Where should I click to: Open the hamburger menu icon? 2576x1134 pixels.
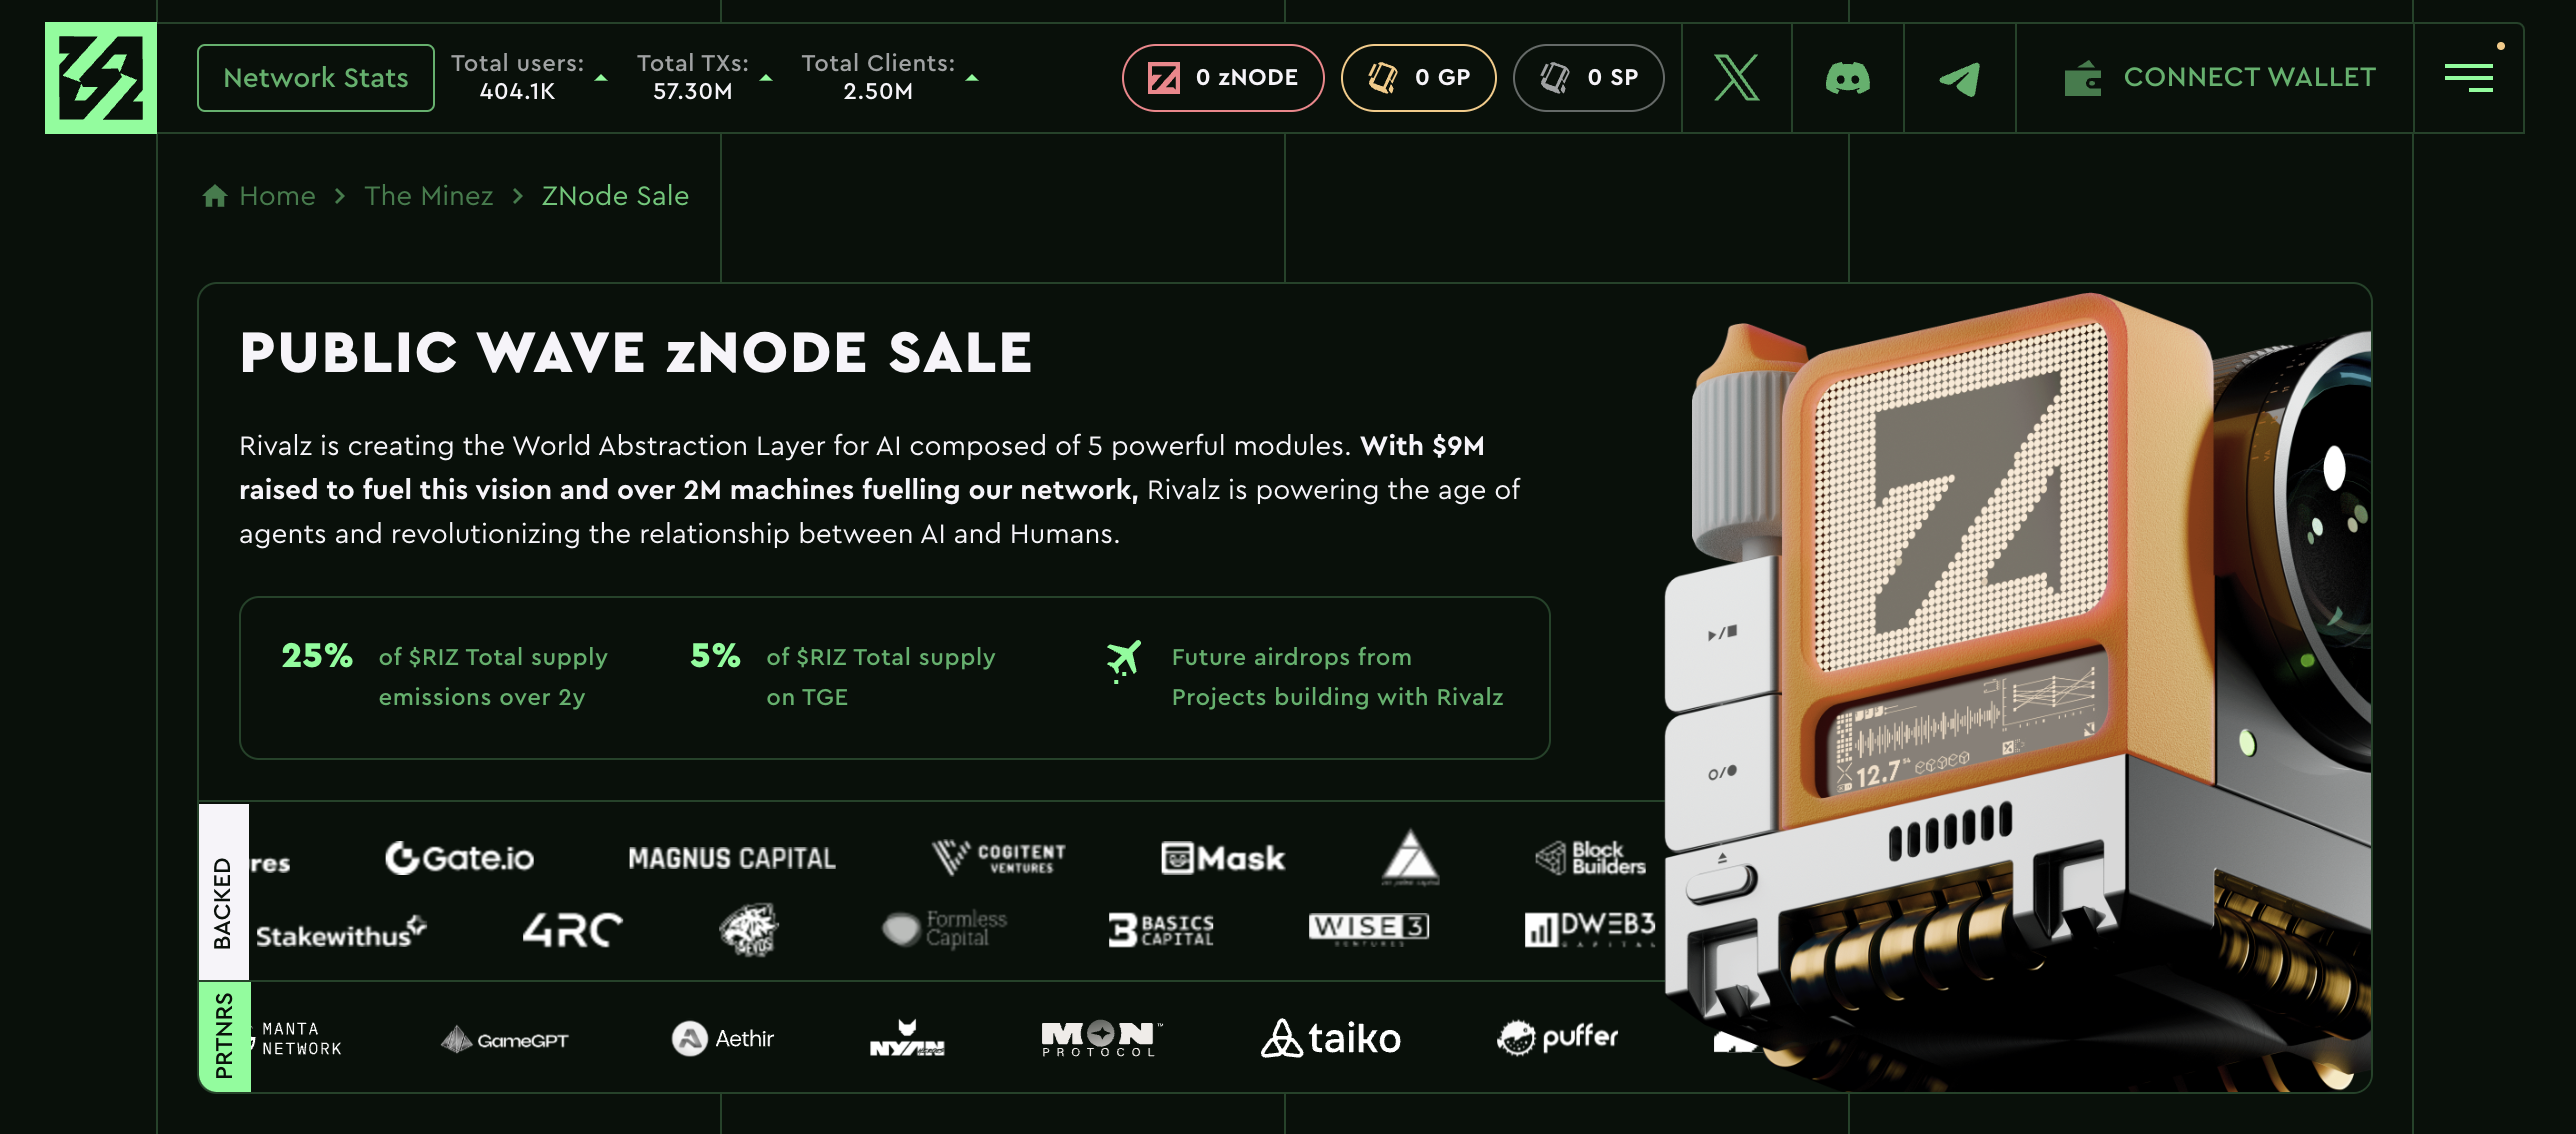pyautogui.click(x=2469, y=78)
